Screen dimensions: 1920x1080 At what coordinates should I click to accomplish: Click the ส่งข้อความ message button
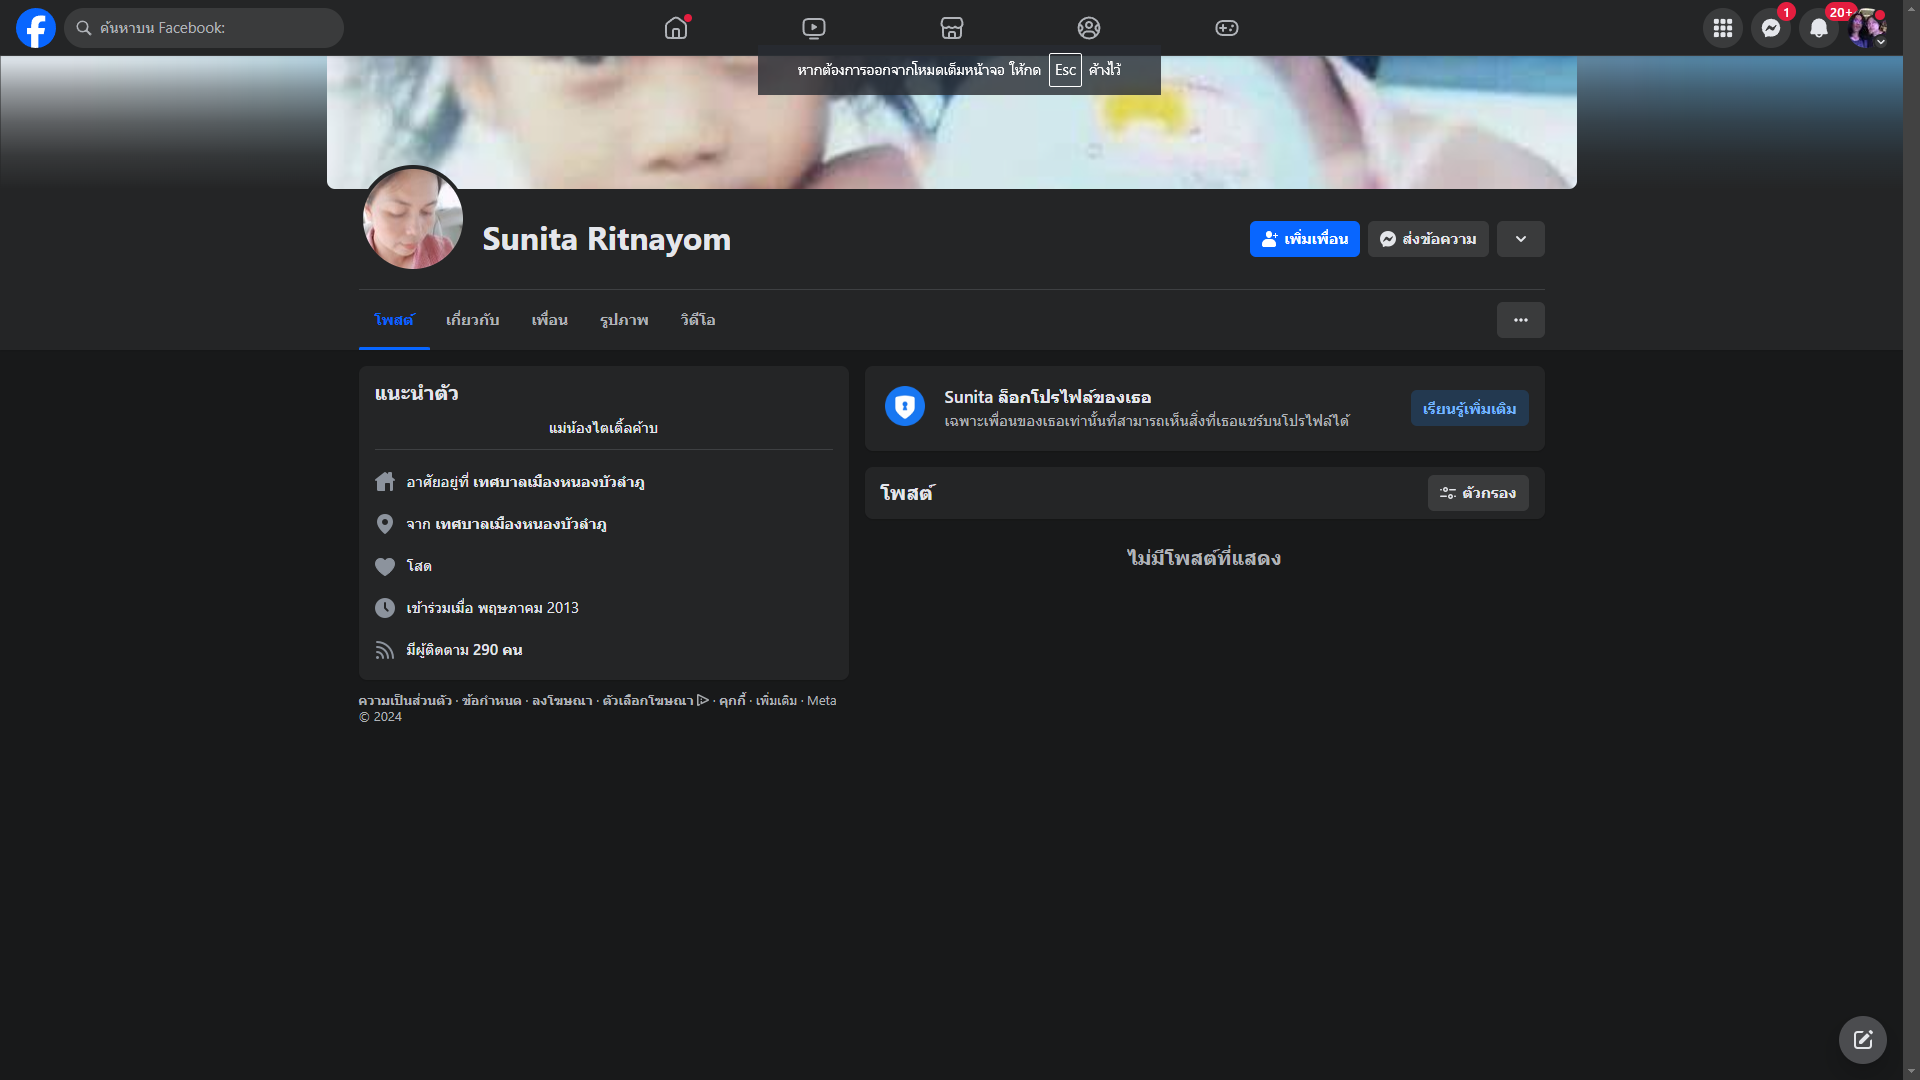click(x=1427, y=239)
